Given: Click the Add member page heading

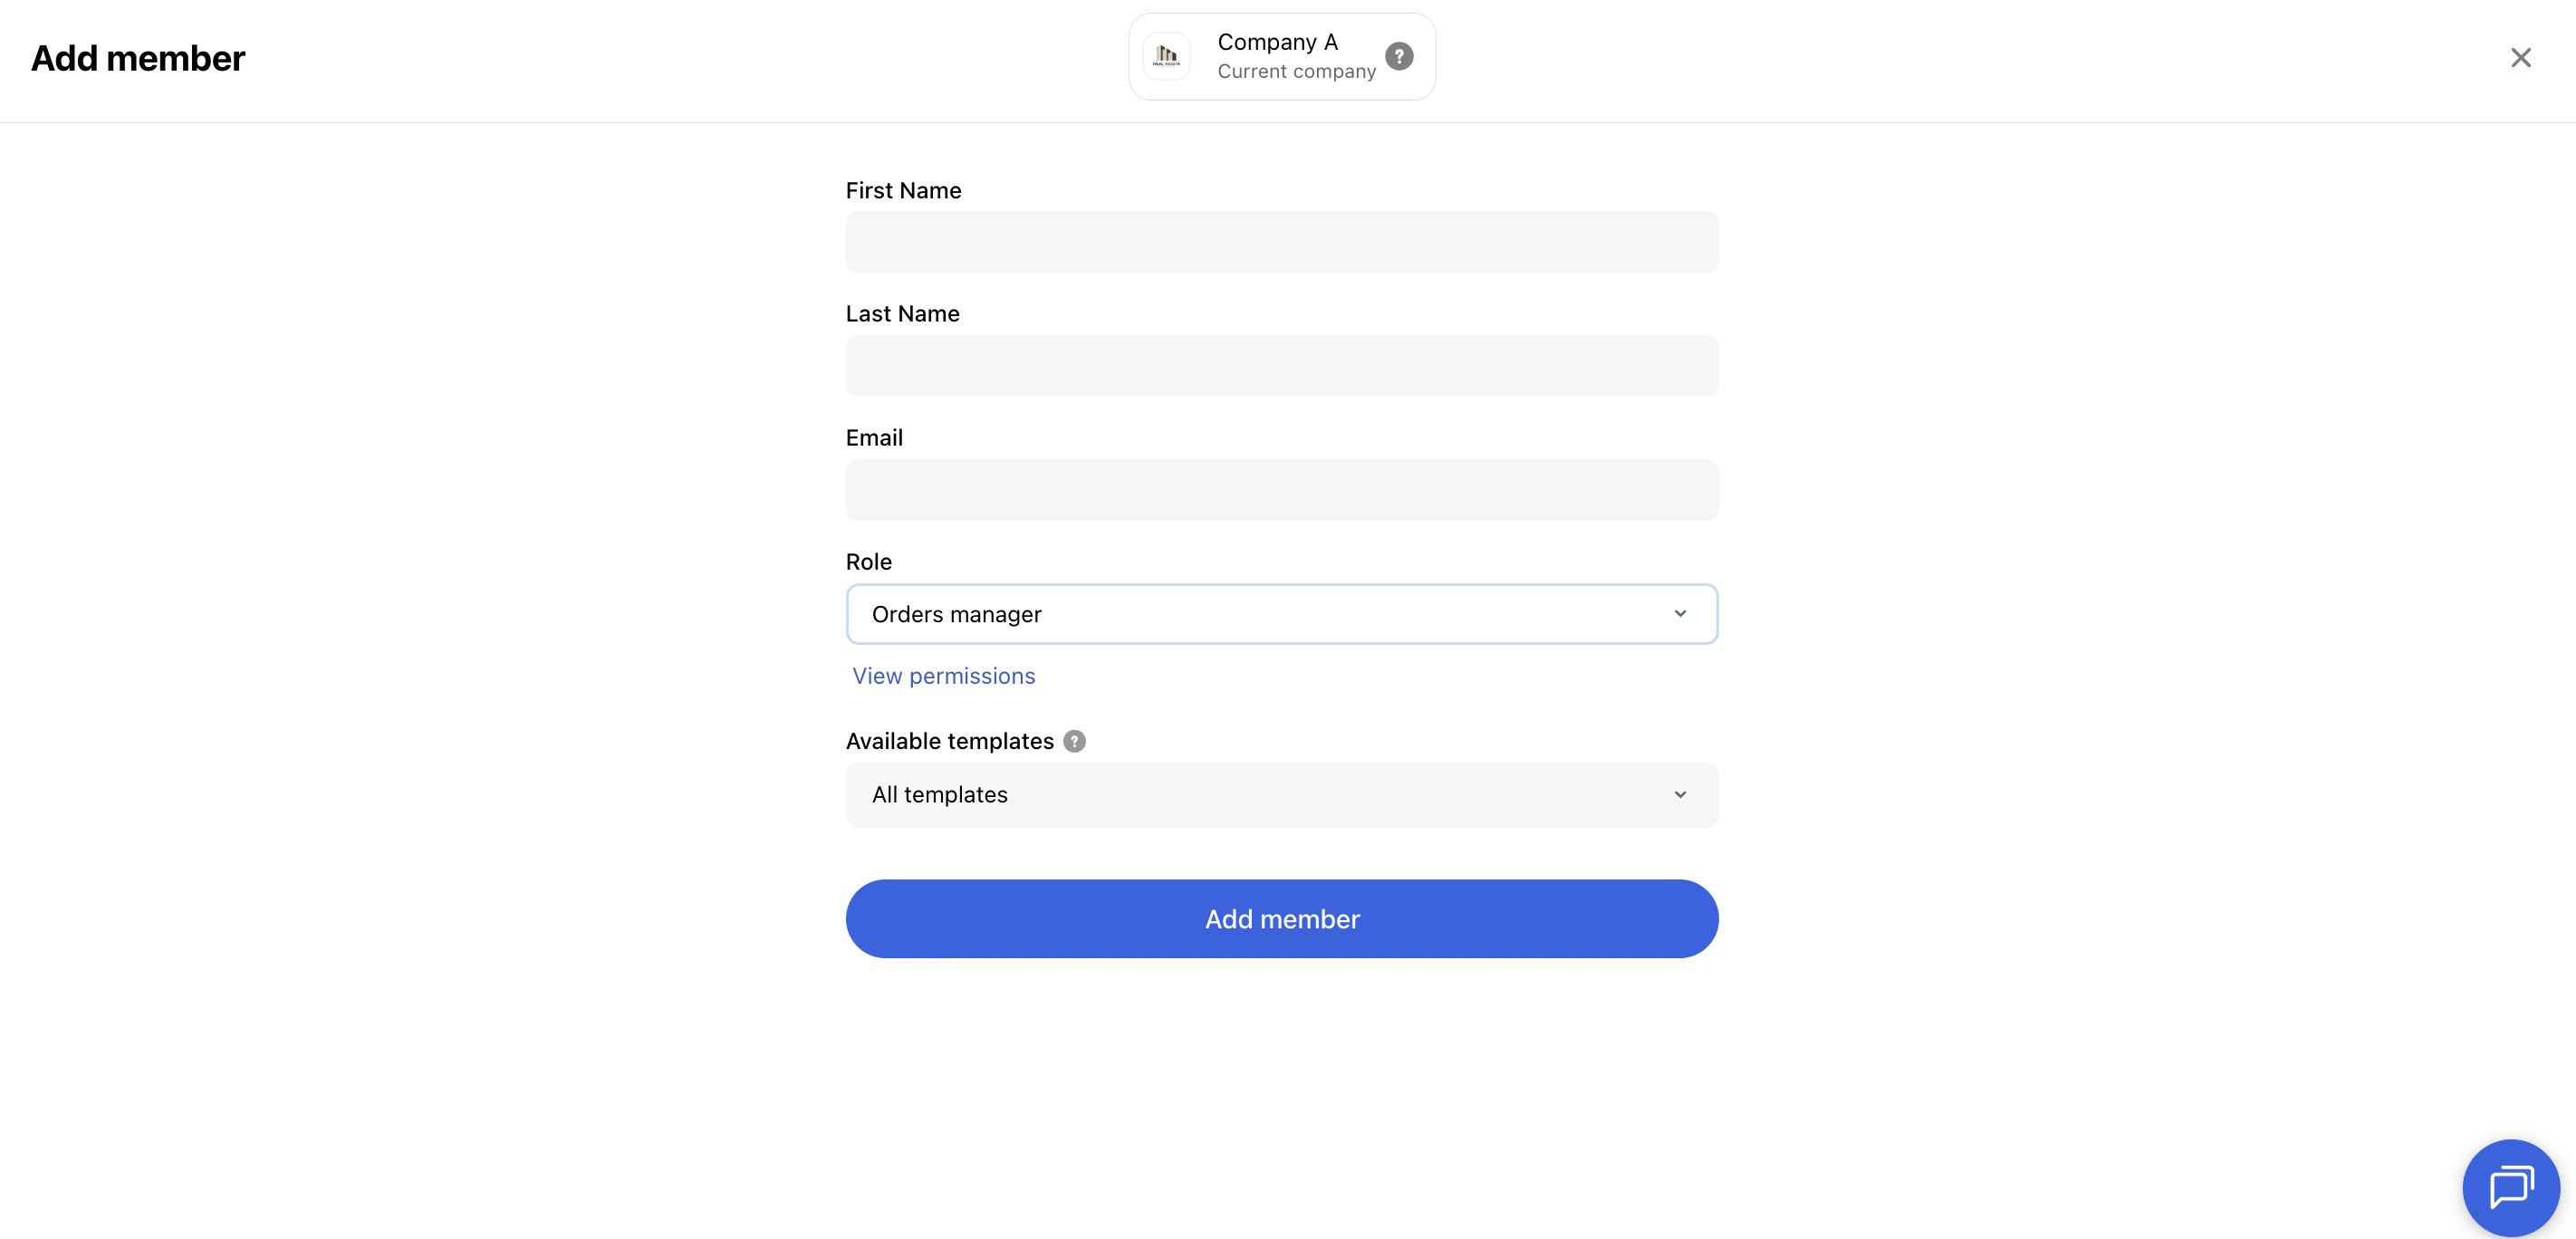Looking at the screenshot, I should (x=137, y=57).
